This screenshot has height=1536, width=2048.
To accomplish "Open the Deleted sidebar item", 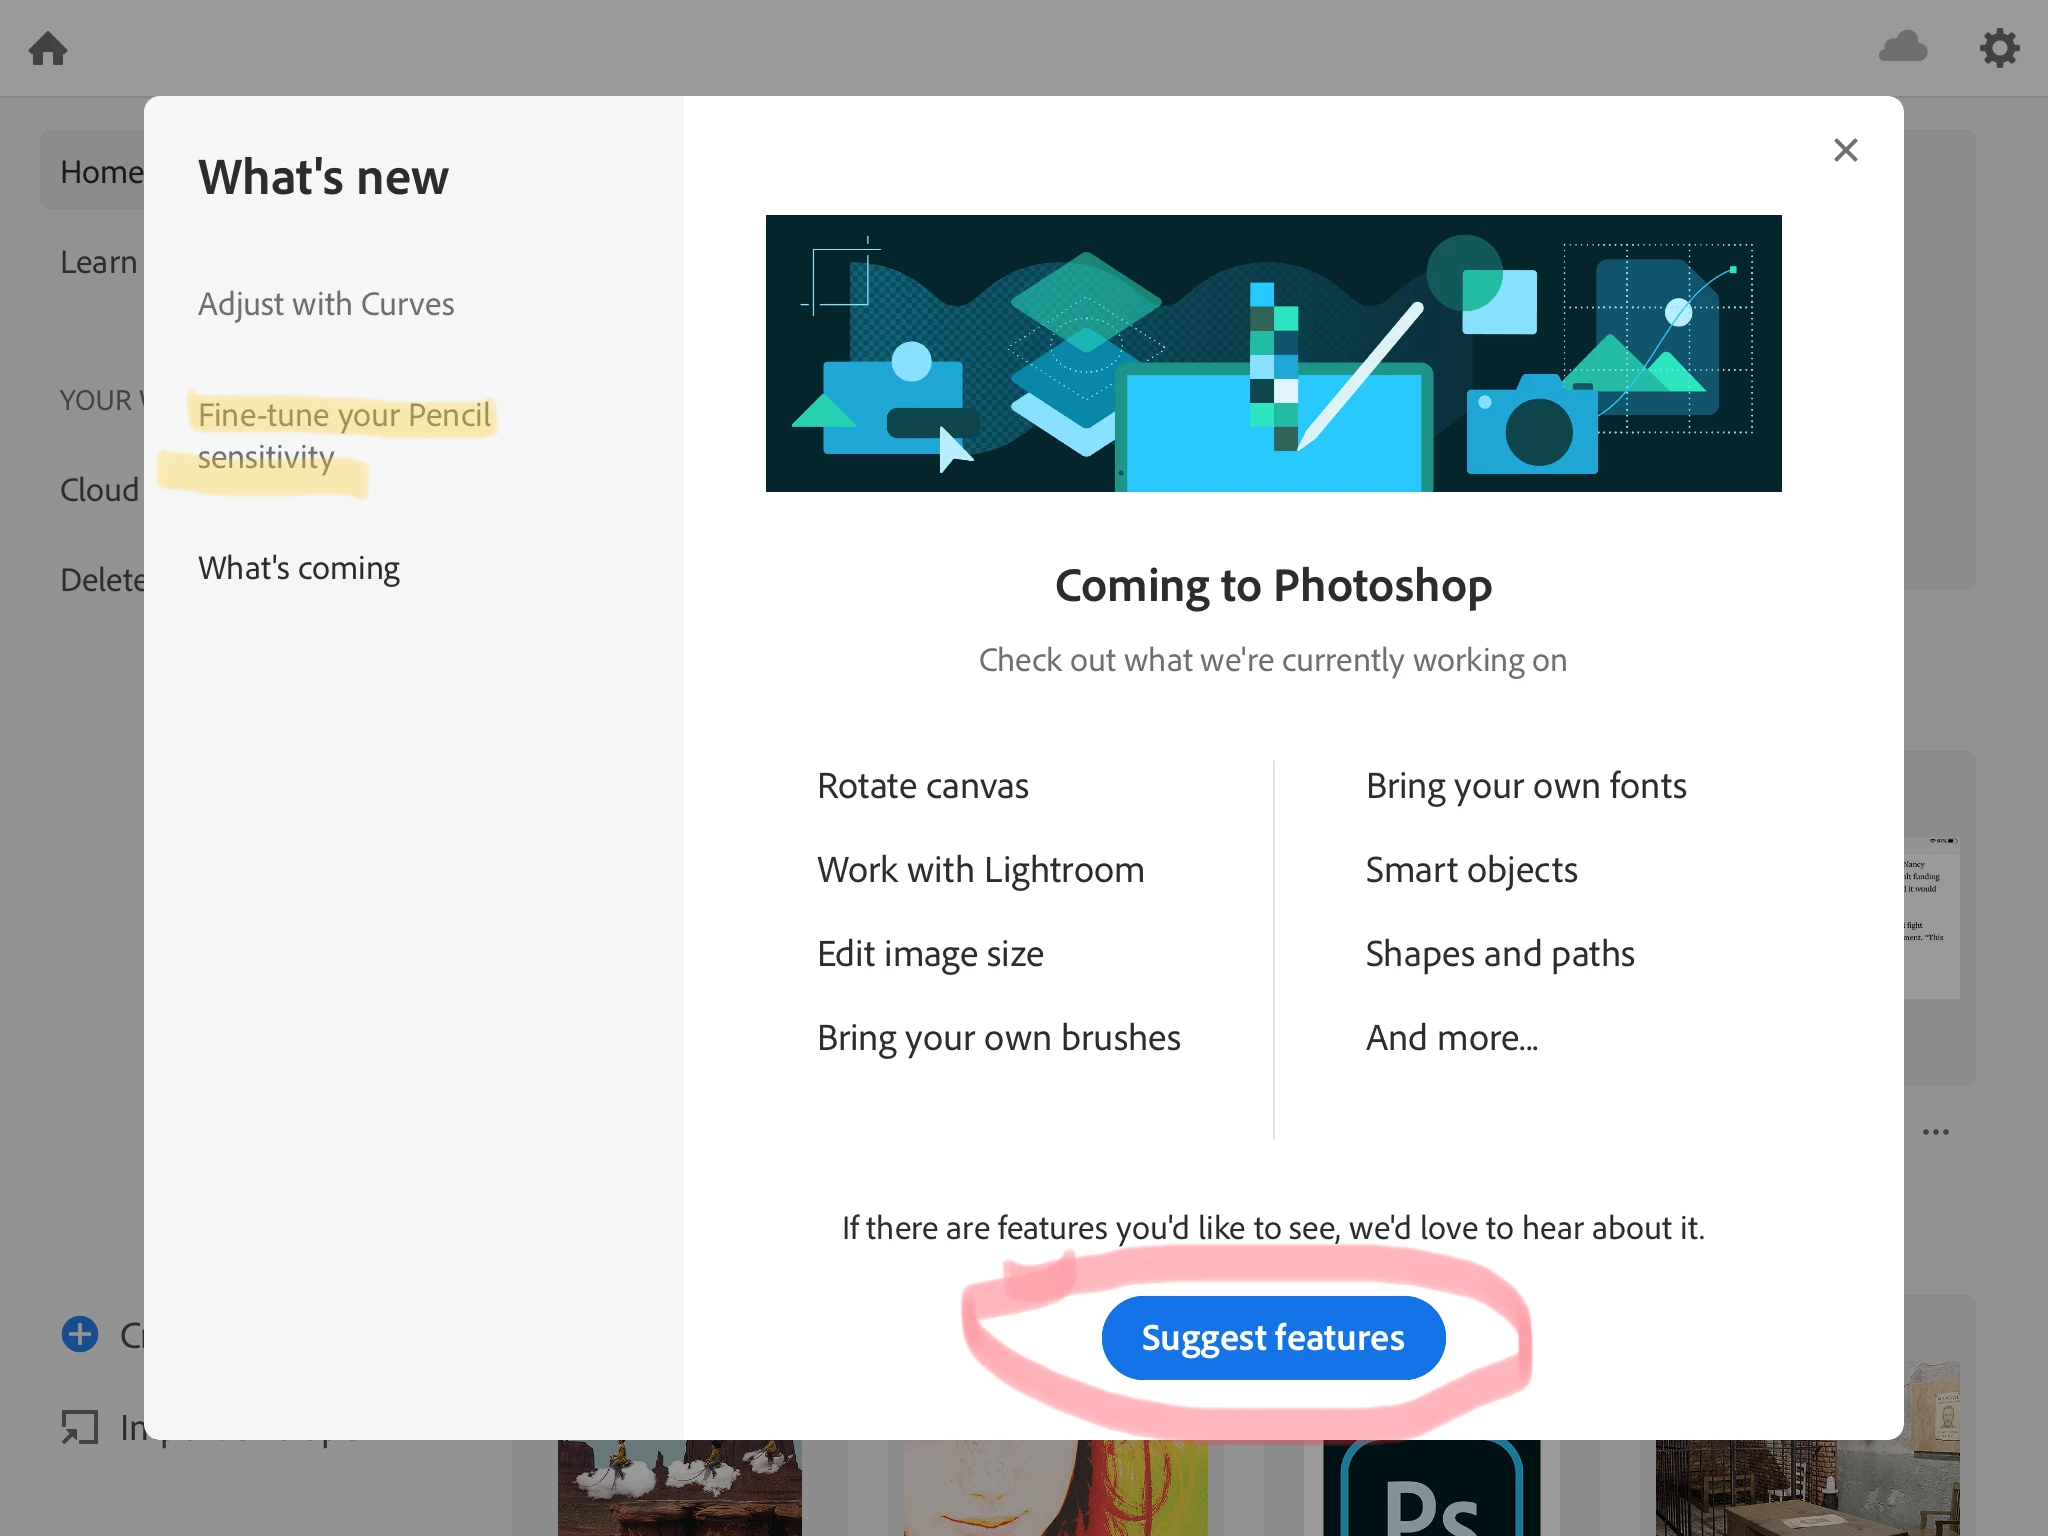I will 101,580.
